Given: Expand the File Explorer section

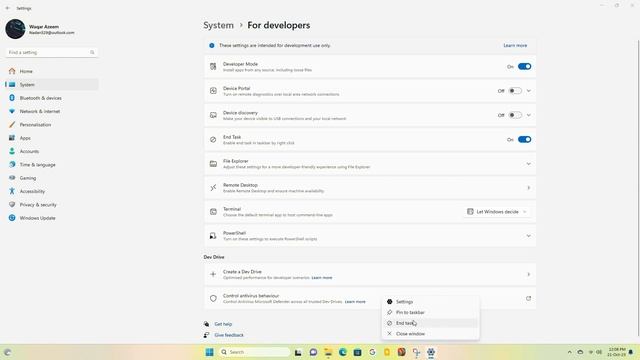Looking at the screenshot, I should (x=529, y=164).
